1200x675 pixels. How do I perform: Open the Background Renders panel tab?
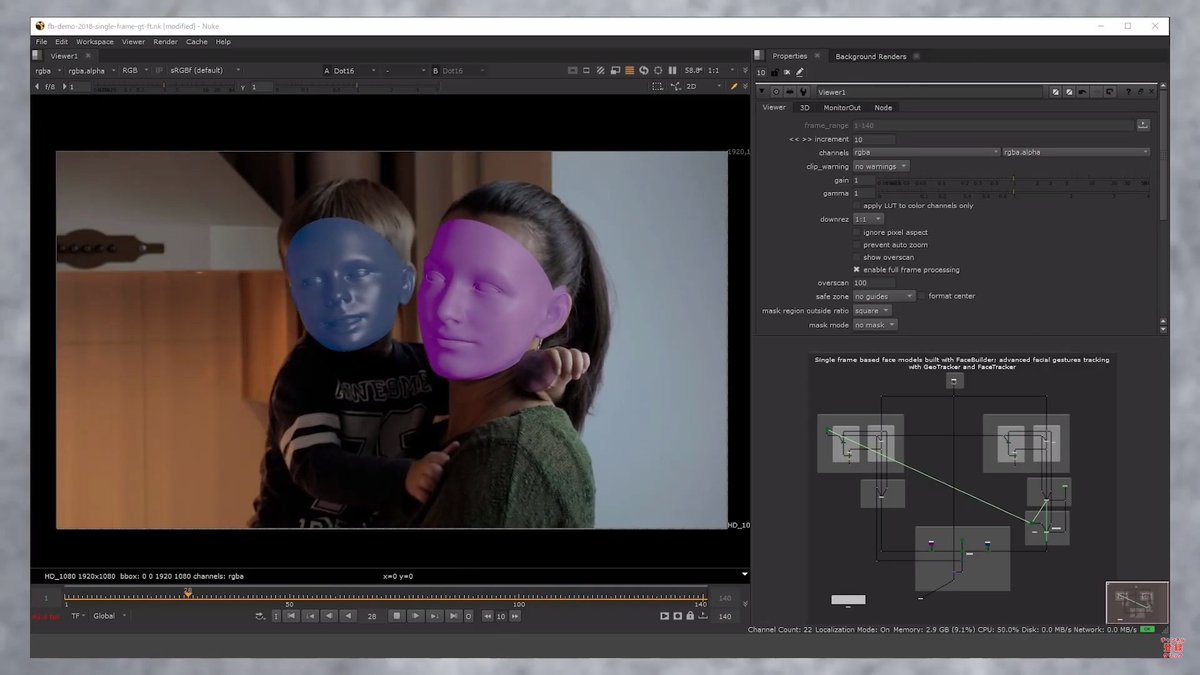(x=871, y=56)
